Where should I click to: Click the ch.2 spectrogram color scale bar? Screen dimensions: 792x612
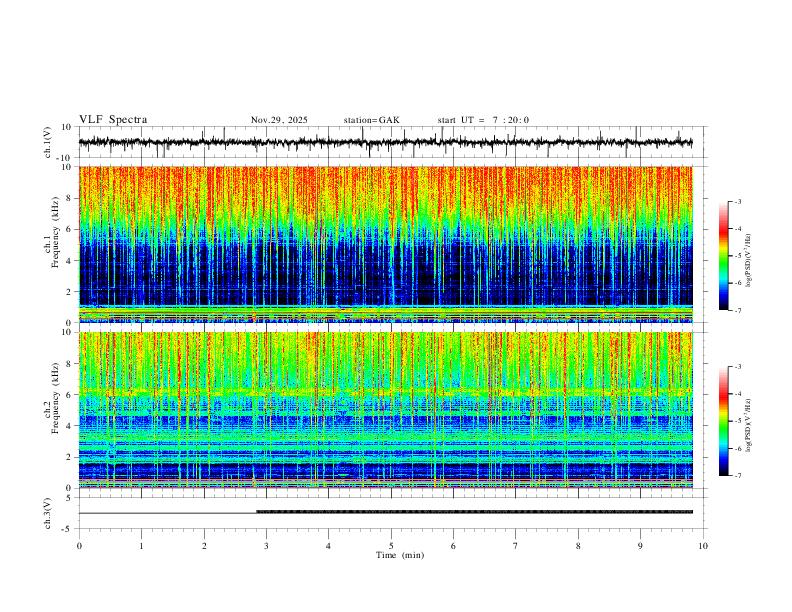tap(723, 421)
